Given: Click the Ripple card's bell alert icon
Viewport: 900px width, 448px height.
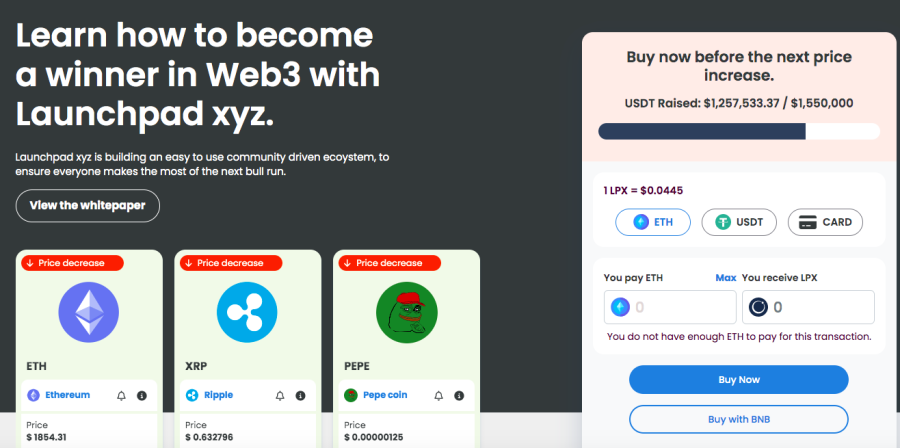Looking at the screenshot, I should coord(280,396).
